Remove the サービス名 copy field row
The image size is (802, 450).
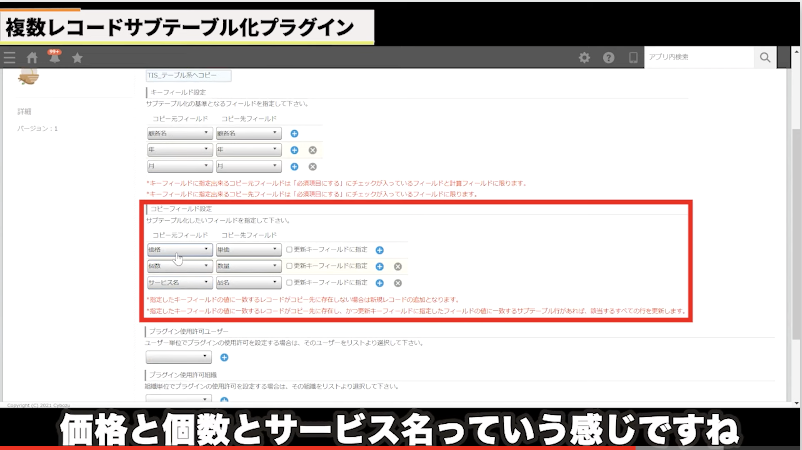coord(397,283)
